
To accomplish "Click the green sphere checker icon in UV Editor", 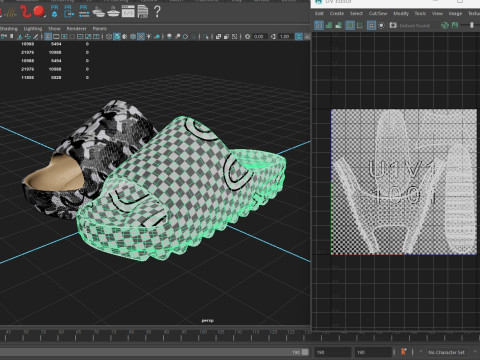I will [445, 25].
